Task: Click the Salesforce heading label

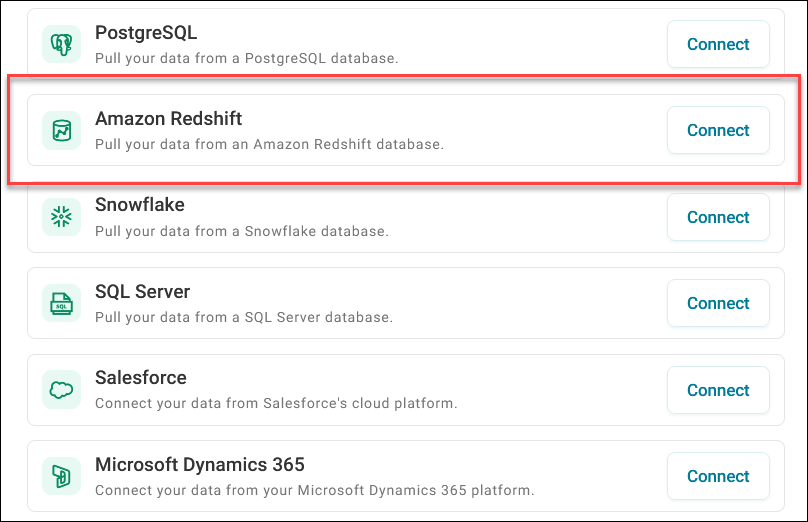Action: pyautogui.click(x=140, y=378)
